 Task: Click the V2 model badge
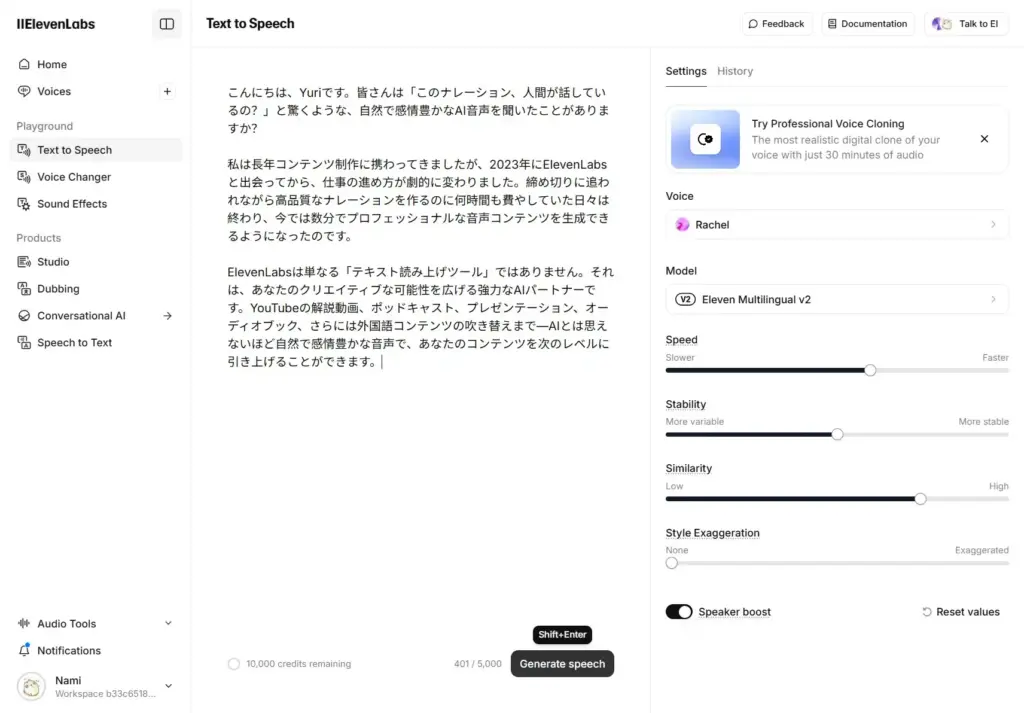(x=685, y=300)
